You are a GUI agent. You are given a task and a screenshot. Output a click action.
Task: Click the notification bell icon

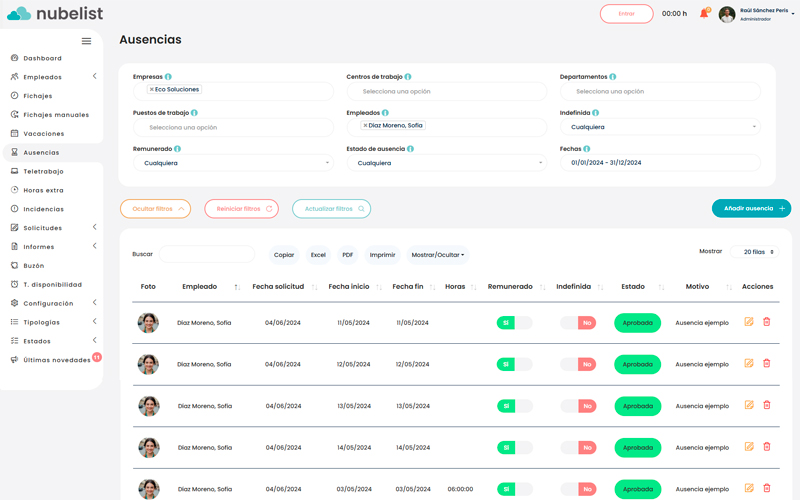click(x=704, y=14)
